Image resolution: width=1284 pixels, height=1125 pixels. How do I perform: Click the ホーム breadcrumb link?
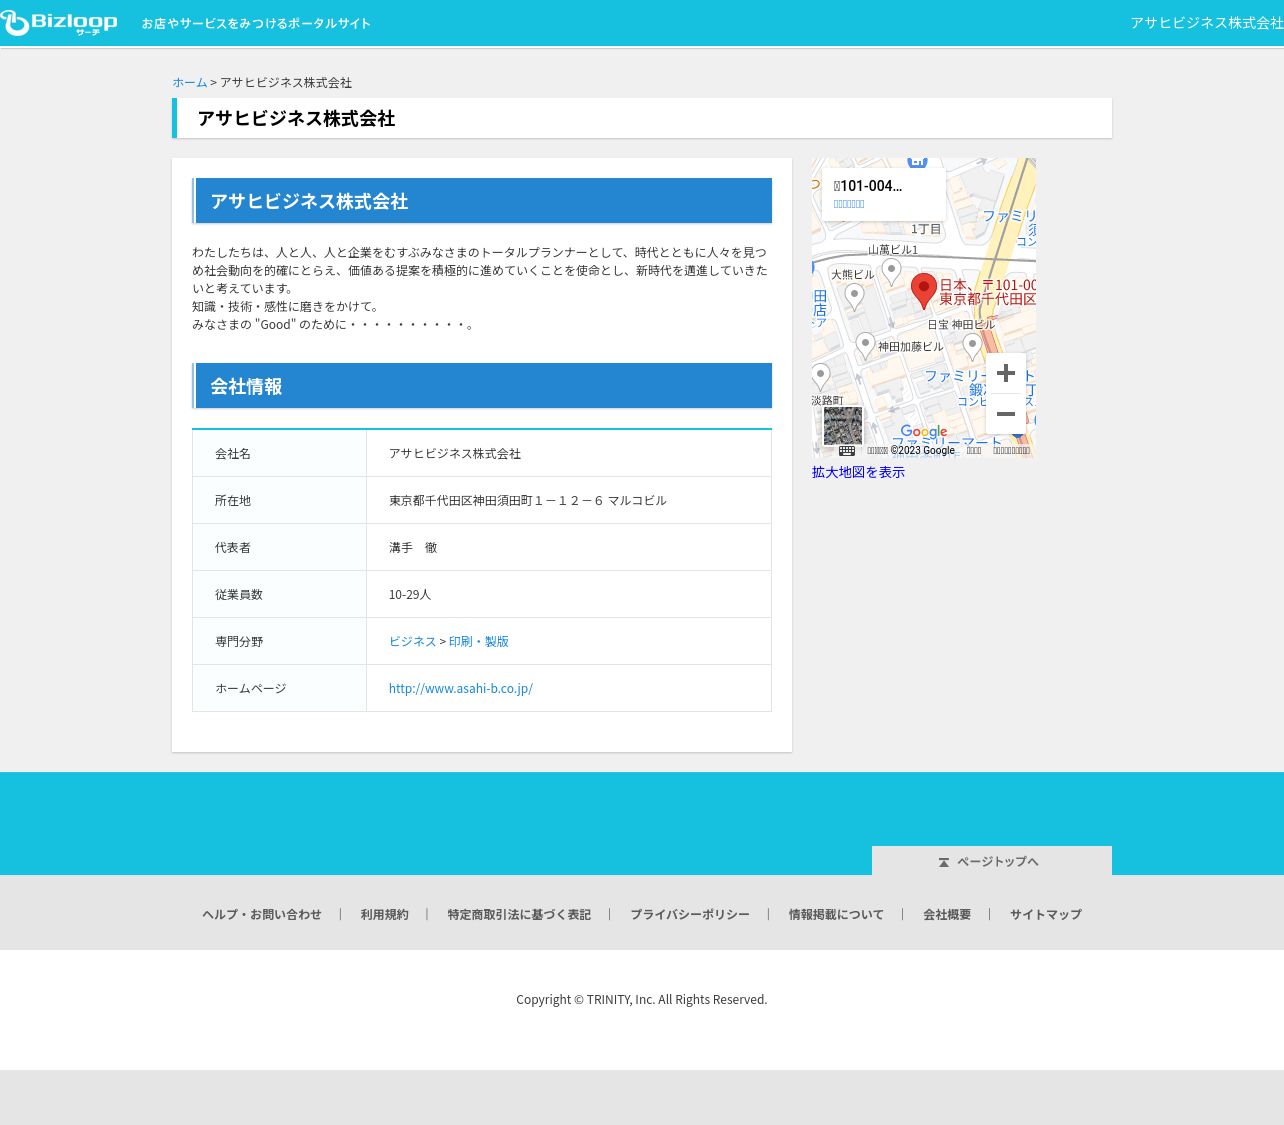pos(189,82)
